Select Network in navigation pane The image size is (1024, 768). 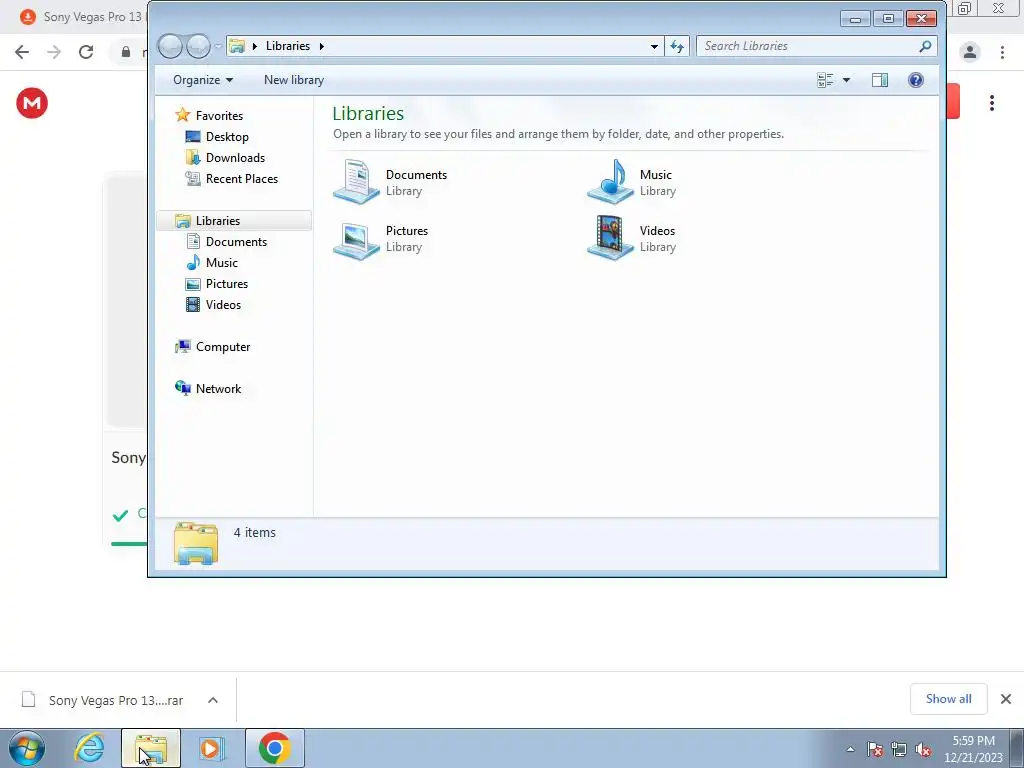tap(218, 389)
